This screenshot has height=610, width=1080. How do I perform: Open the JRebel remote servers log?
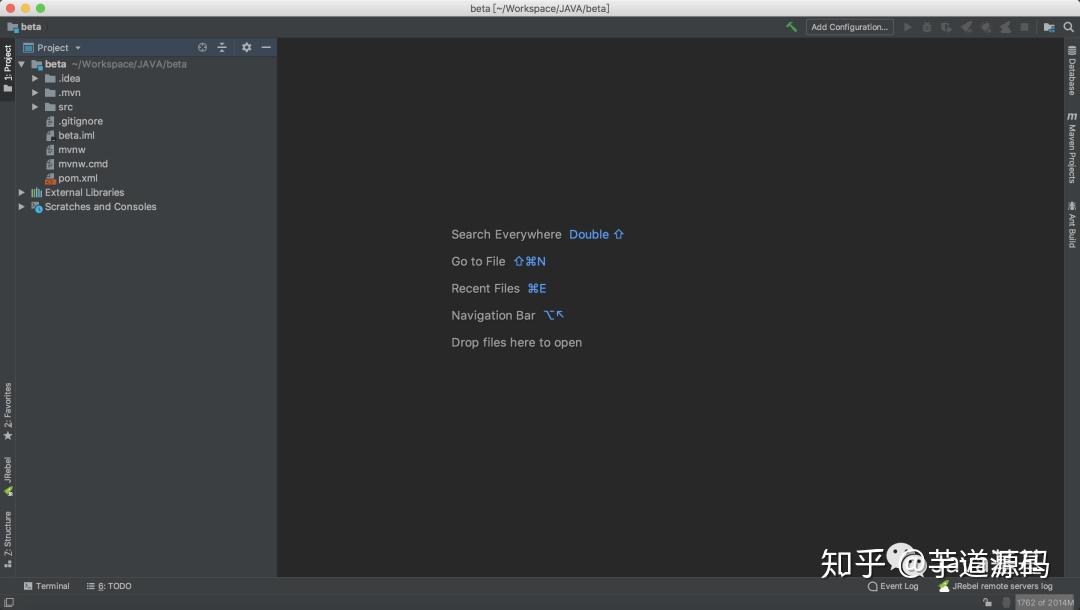point(996,586)
